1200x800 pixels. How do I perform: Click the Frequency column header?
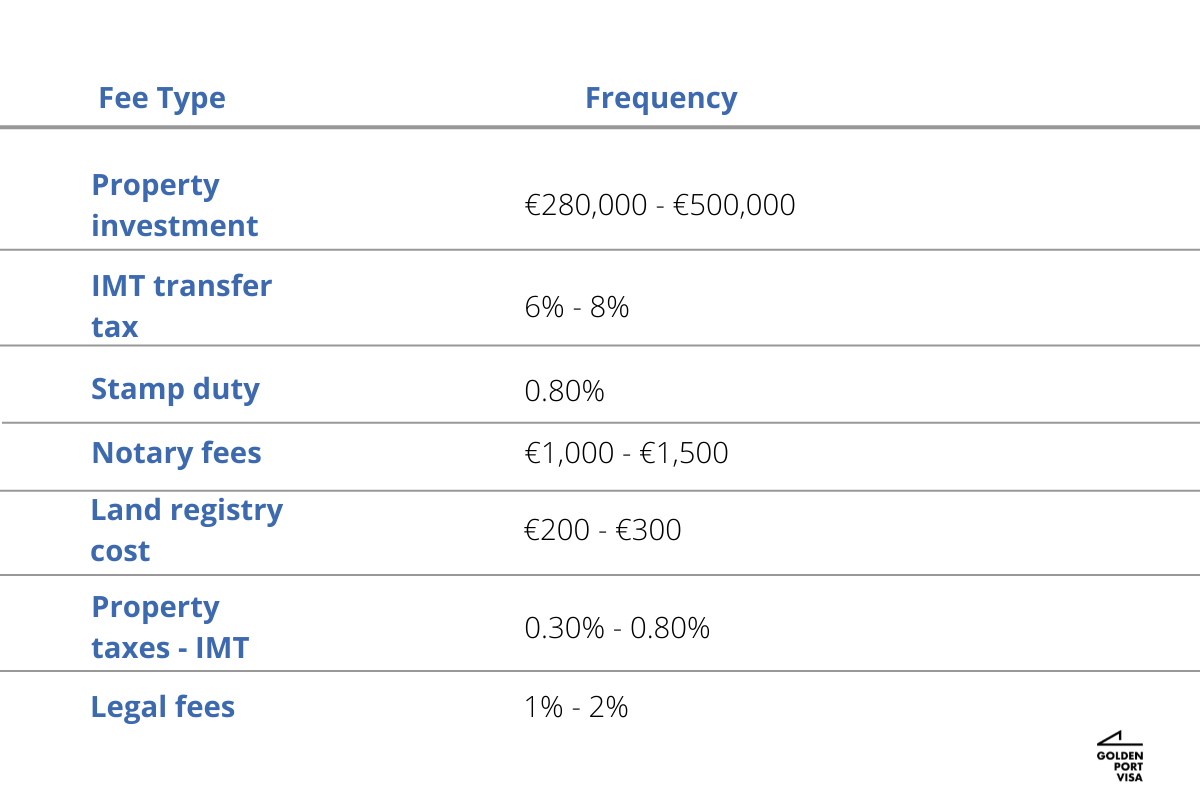(x=661, y=98)
